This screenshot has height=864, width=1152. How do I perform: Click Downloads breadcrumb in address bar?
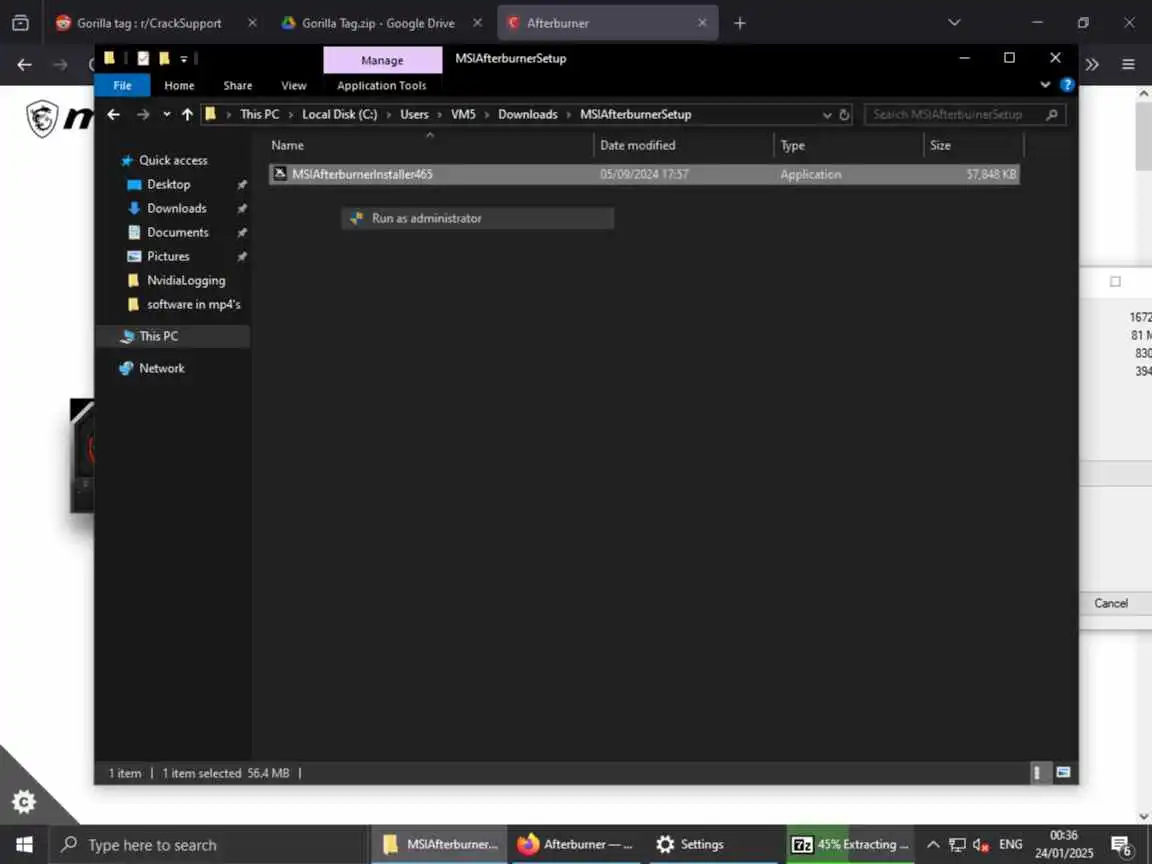click(x=528, y=115)
